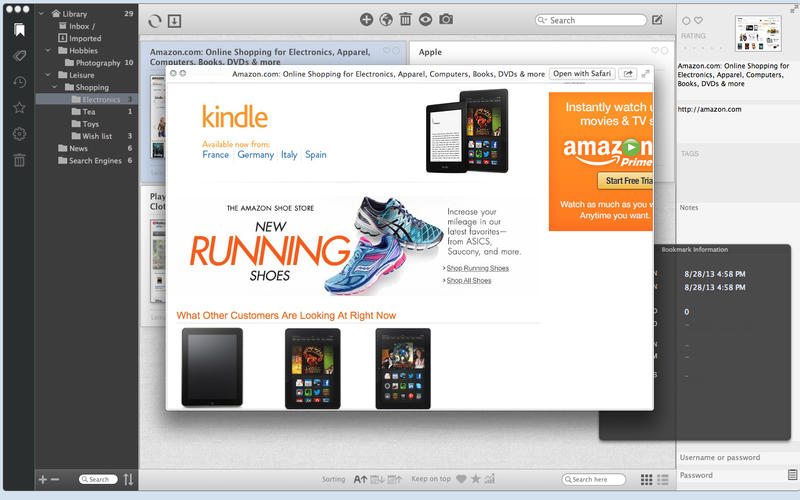Click the sync refresh icon in the toolbar
The image size is (800, 500).
click(155, 21)
